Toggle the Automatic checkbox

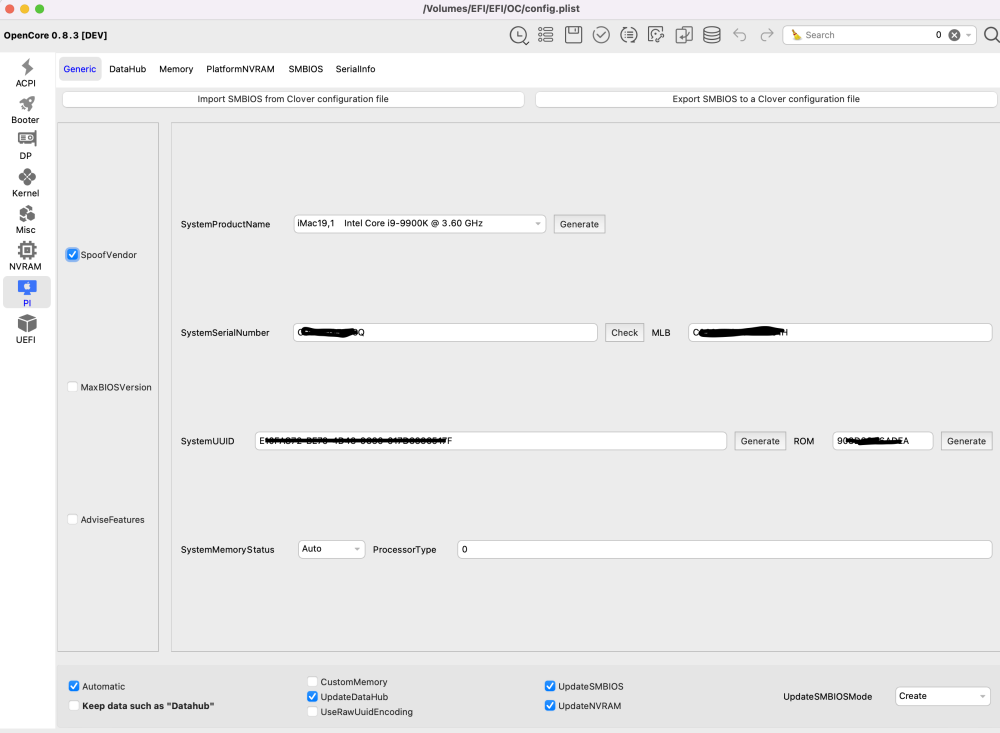pyautogui.click(x=74, y=686)
